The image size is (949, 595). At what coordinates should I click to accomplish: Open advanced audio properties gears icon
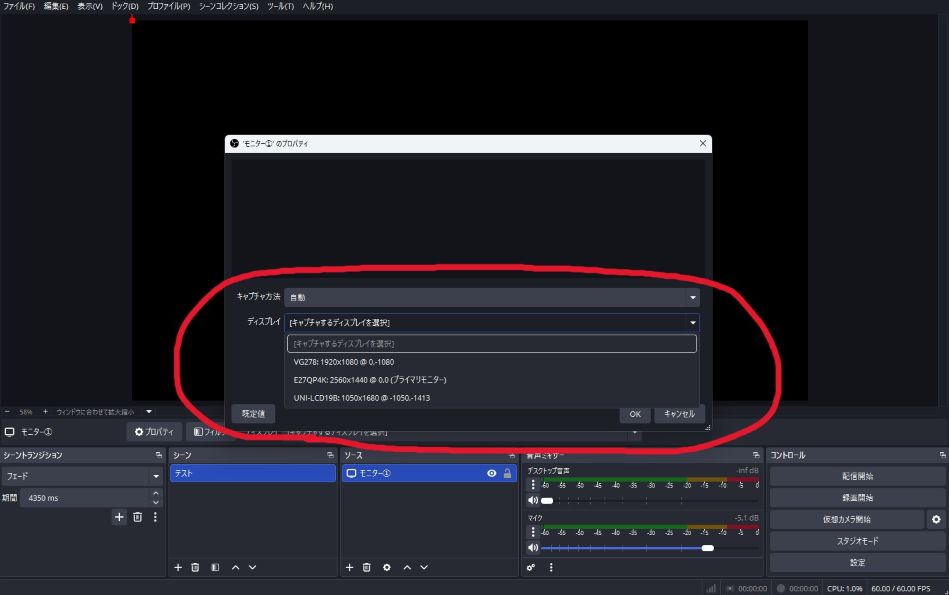coord(531,567)
